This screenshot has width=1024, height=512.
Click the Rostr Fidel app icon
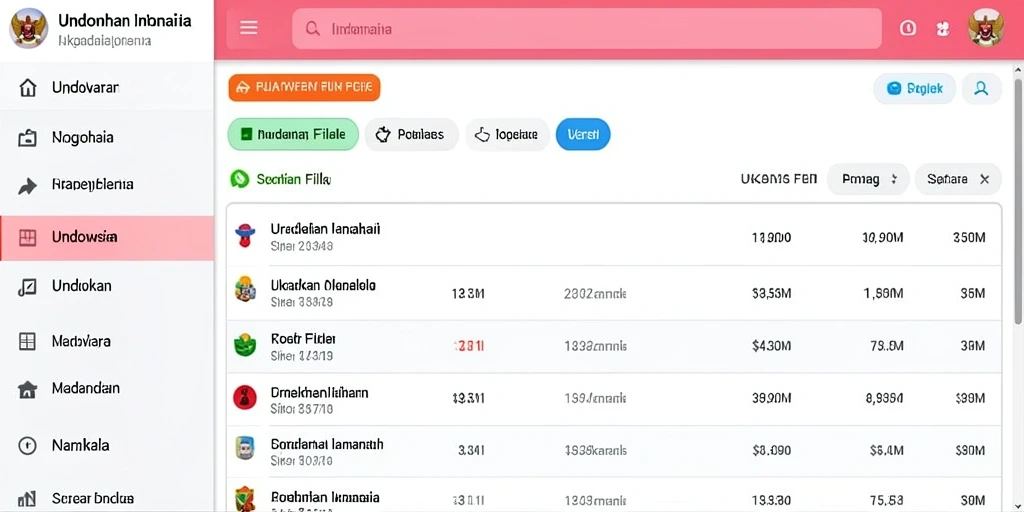pyautogui.click(x=245, y=345)
